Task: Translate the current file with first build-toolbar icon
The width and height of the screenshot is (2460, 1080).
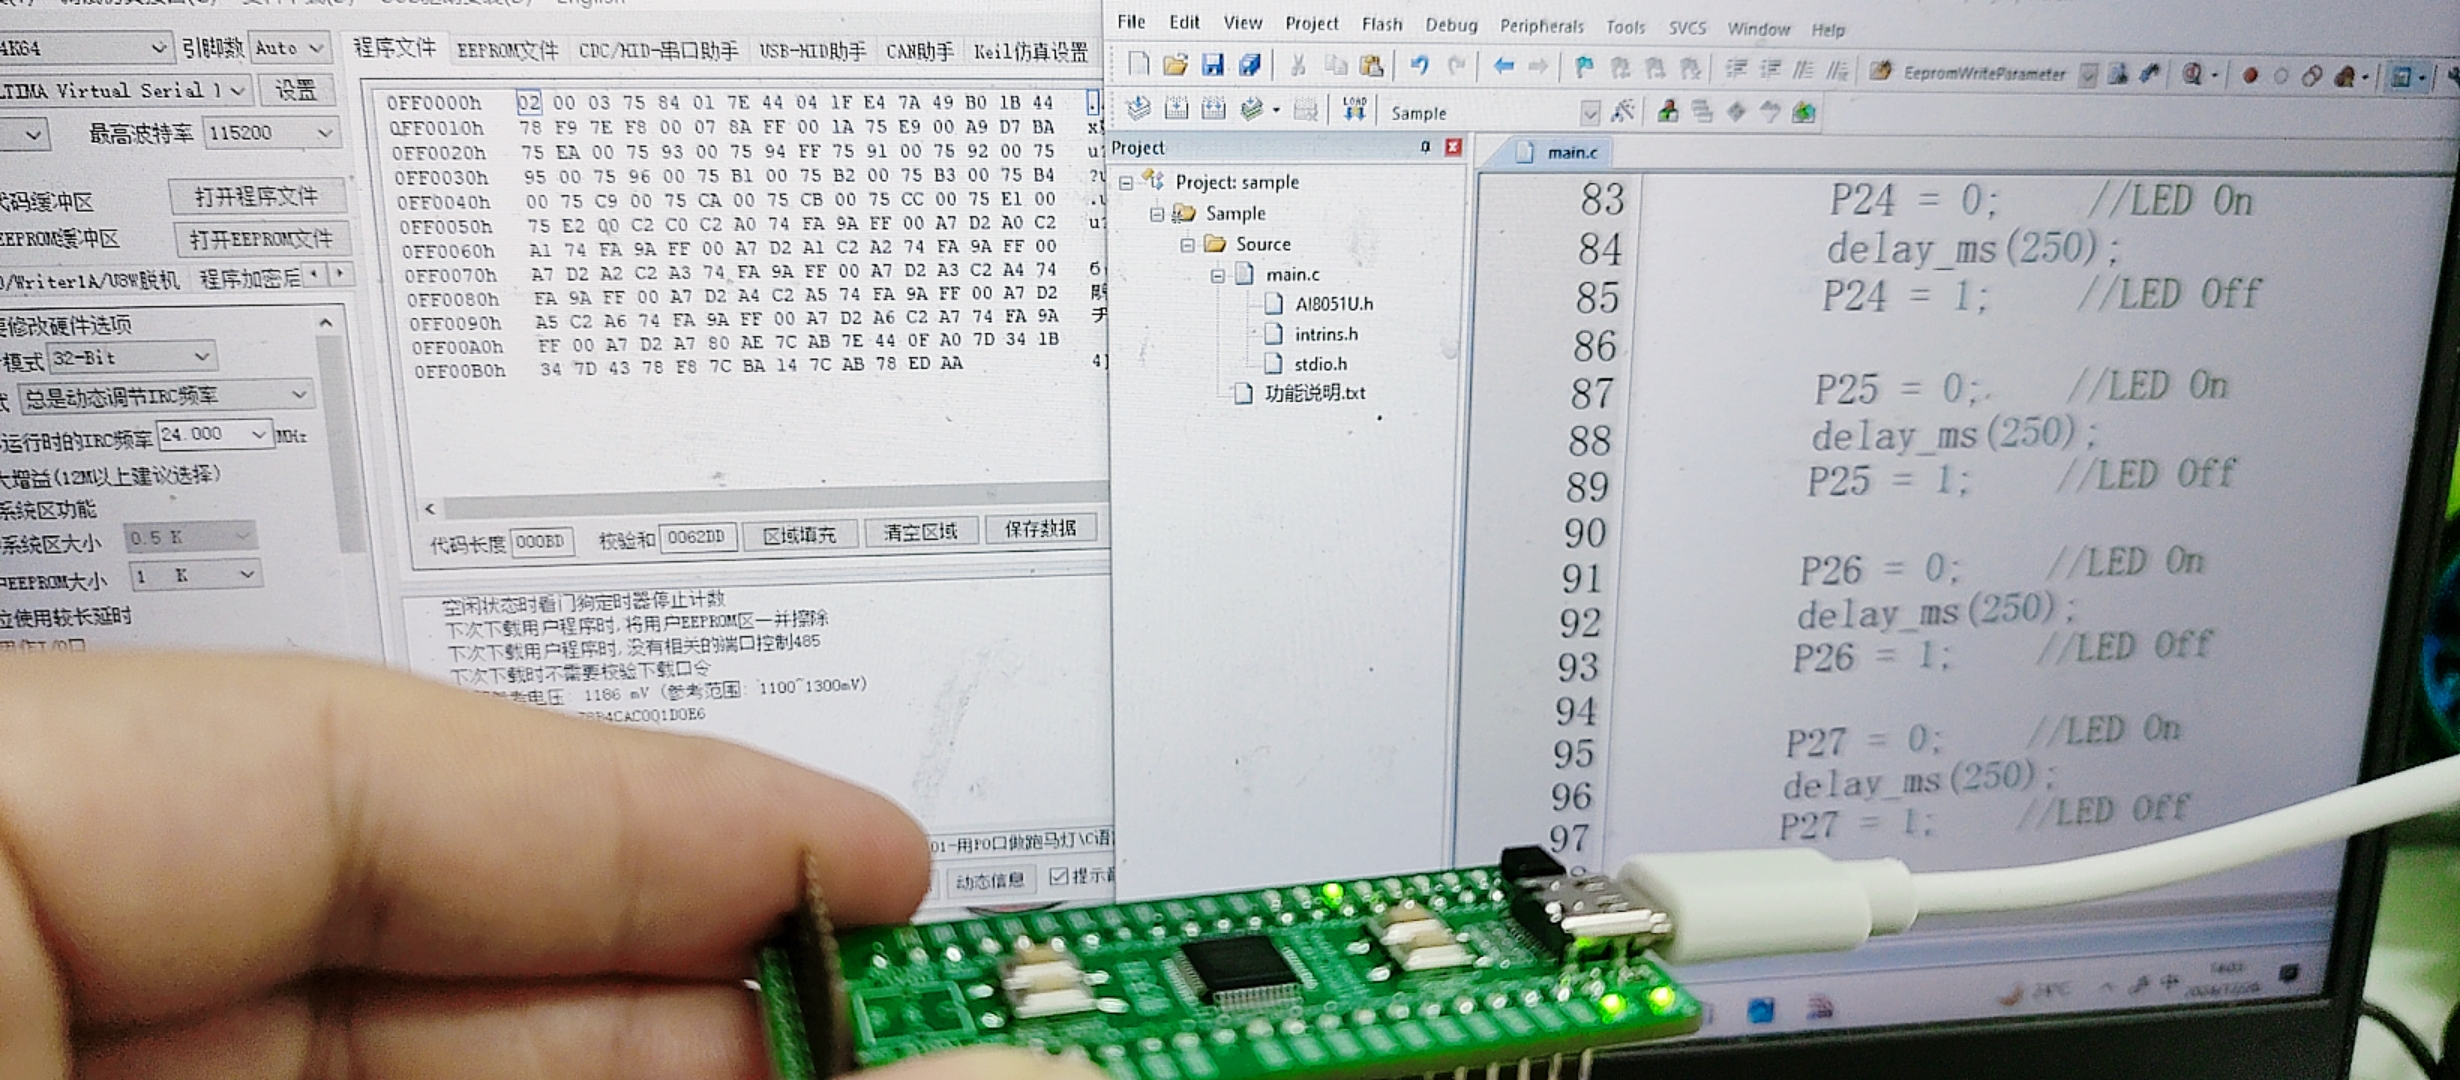Action: [x=1138, y=109]
